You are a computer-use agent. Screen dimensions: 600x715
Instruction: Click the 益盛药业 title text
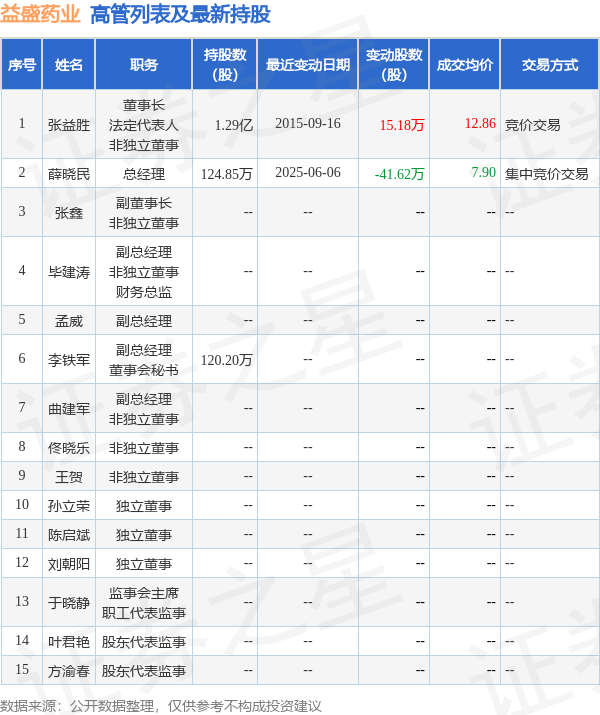coord(40,14)
